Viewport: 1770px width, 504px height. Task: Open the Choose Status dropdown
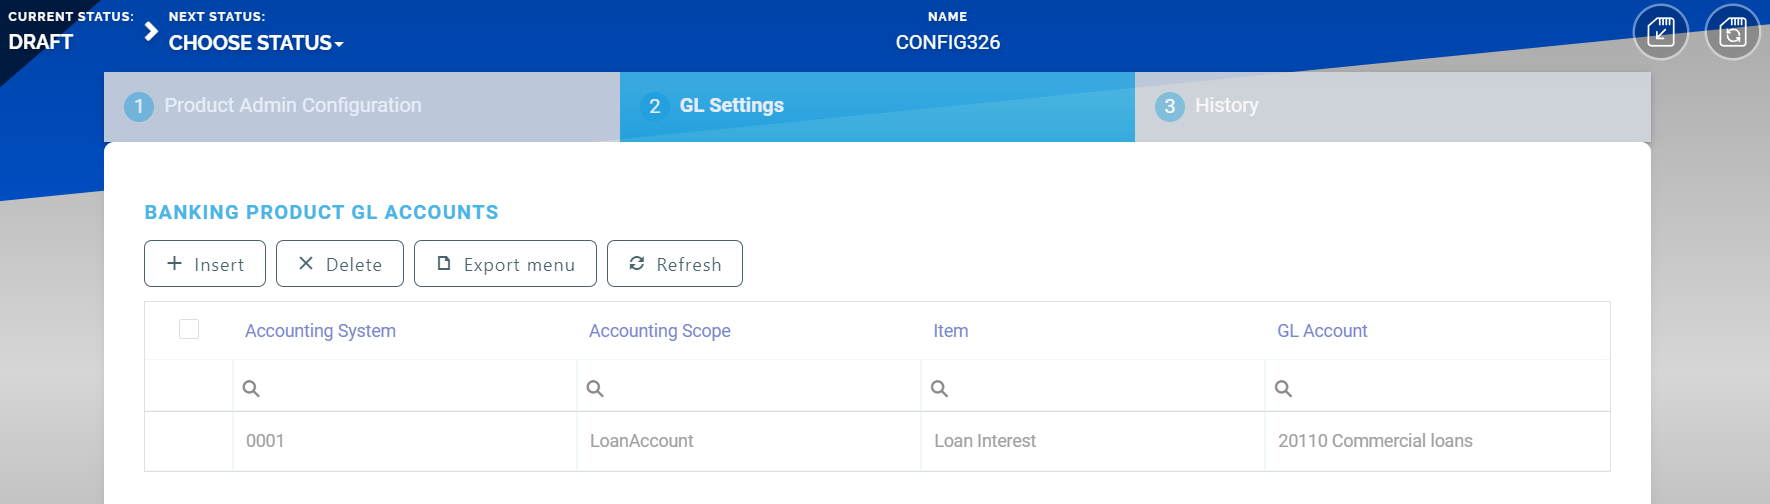(256, 43)
